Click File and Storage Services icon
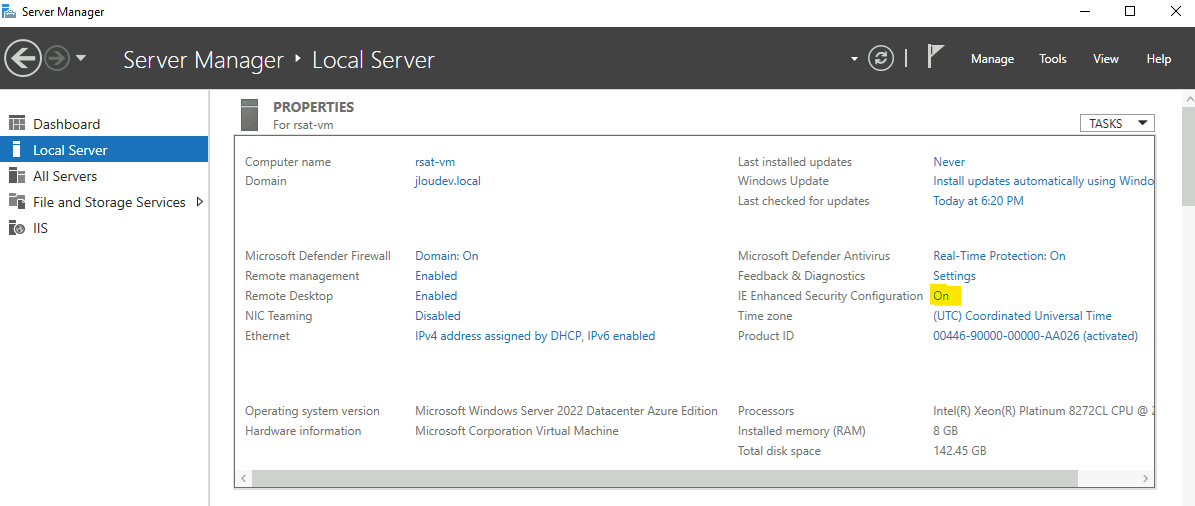The height and width of the screenshot is (506, 1195). click(17, 202)
